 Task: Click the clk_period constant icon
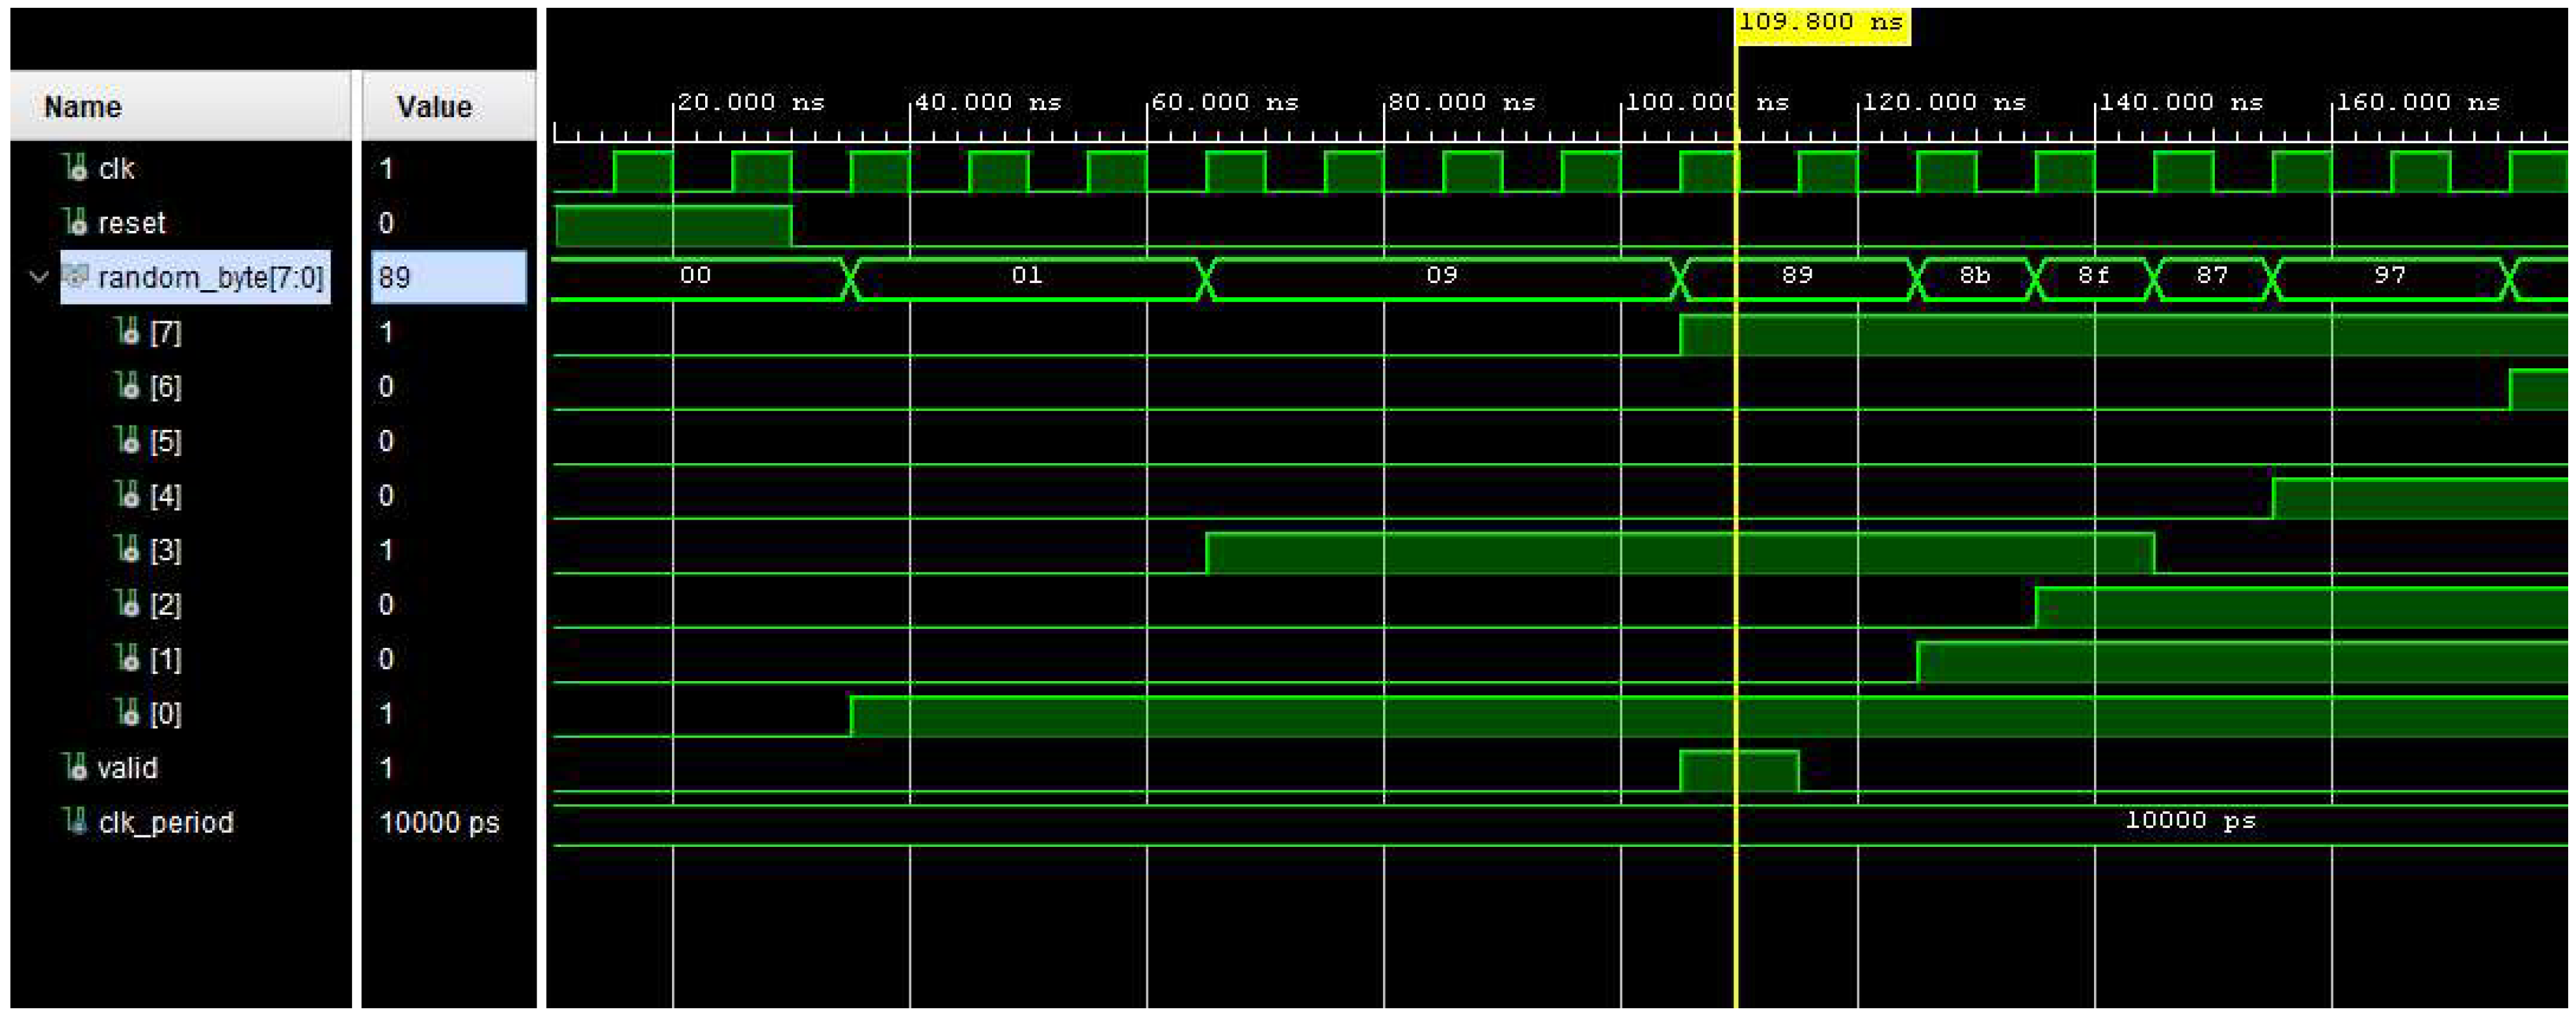click(75, 821)
